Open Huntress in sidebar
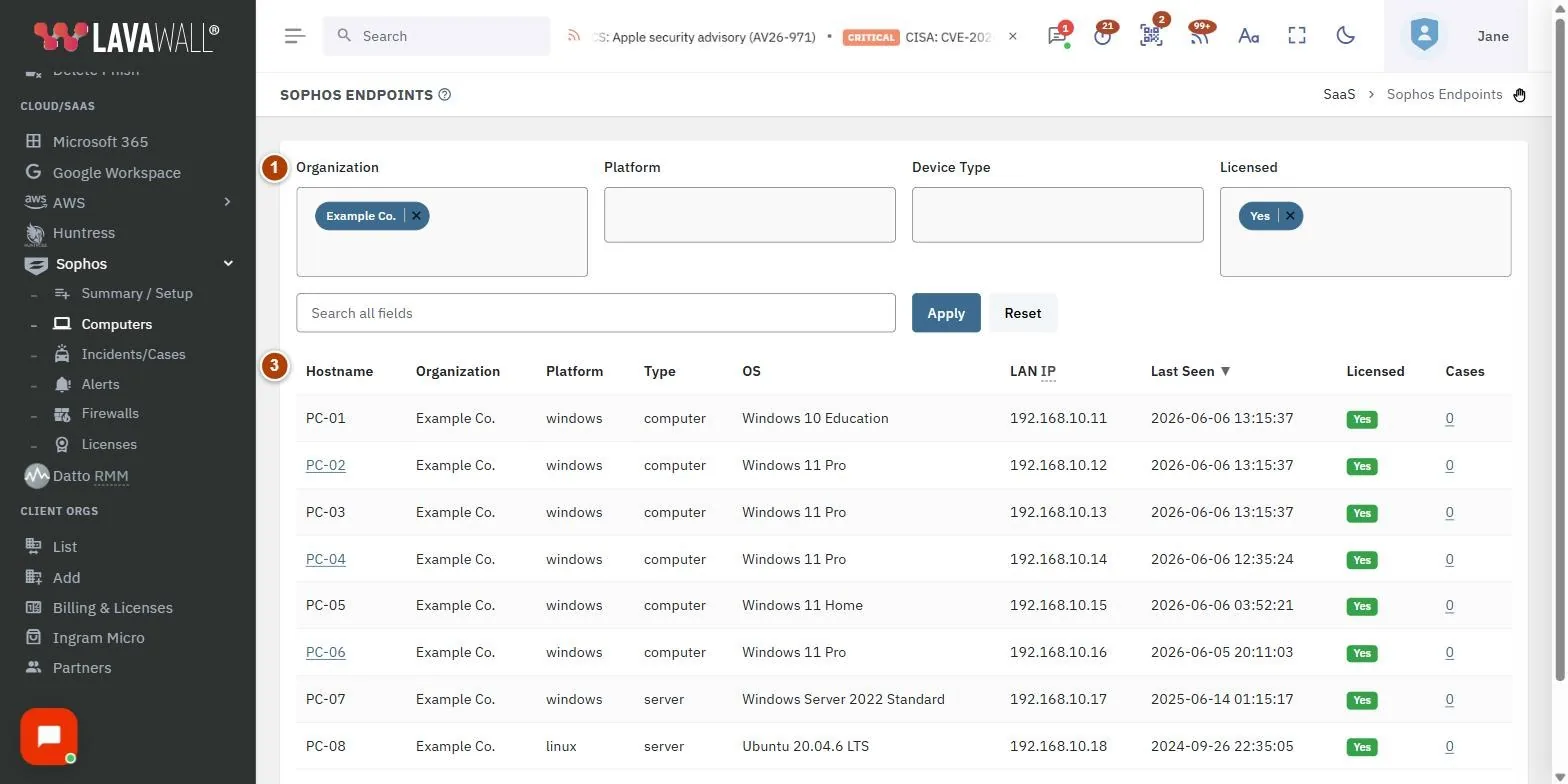Image resolution: width=1568 pixels, height=784 pixels. [x=83, y=233]
